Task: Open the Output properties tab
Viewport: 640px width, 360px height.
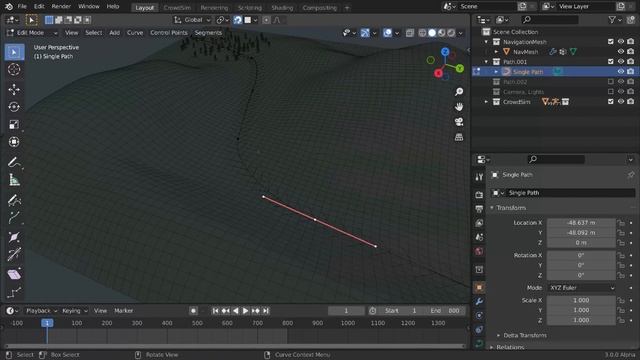Action: click(479, 209)
